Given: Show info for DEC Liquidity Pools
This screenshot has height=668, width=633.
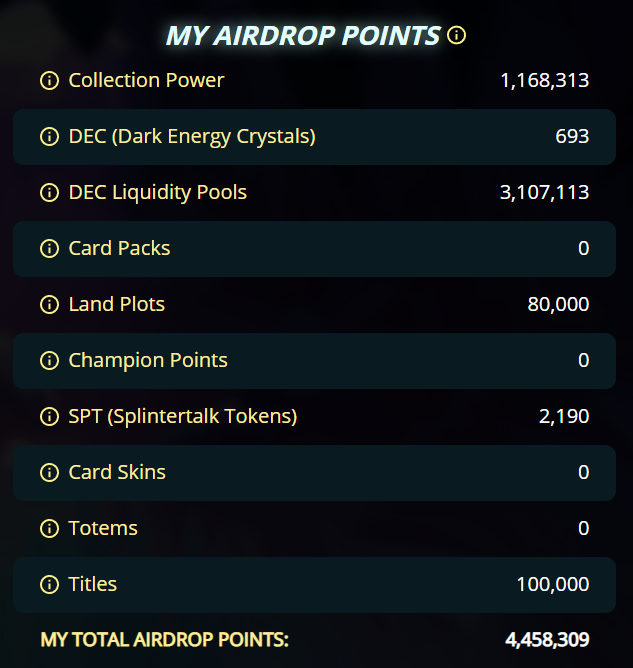Looking at the screenshot, I should tap(49, 192).
